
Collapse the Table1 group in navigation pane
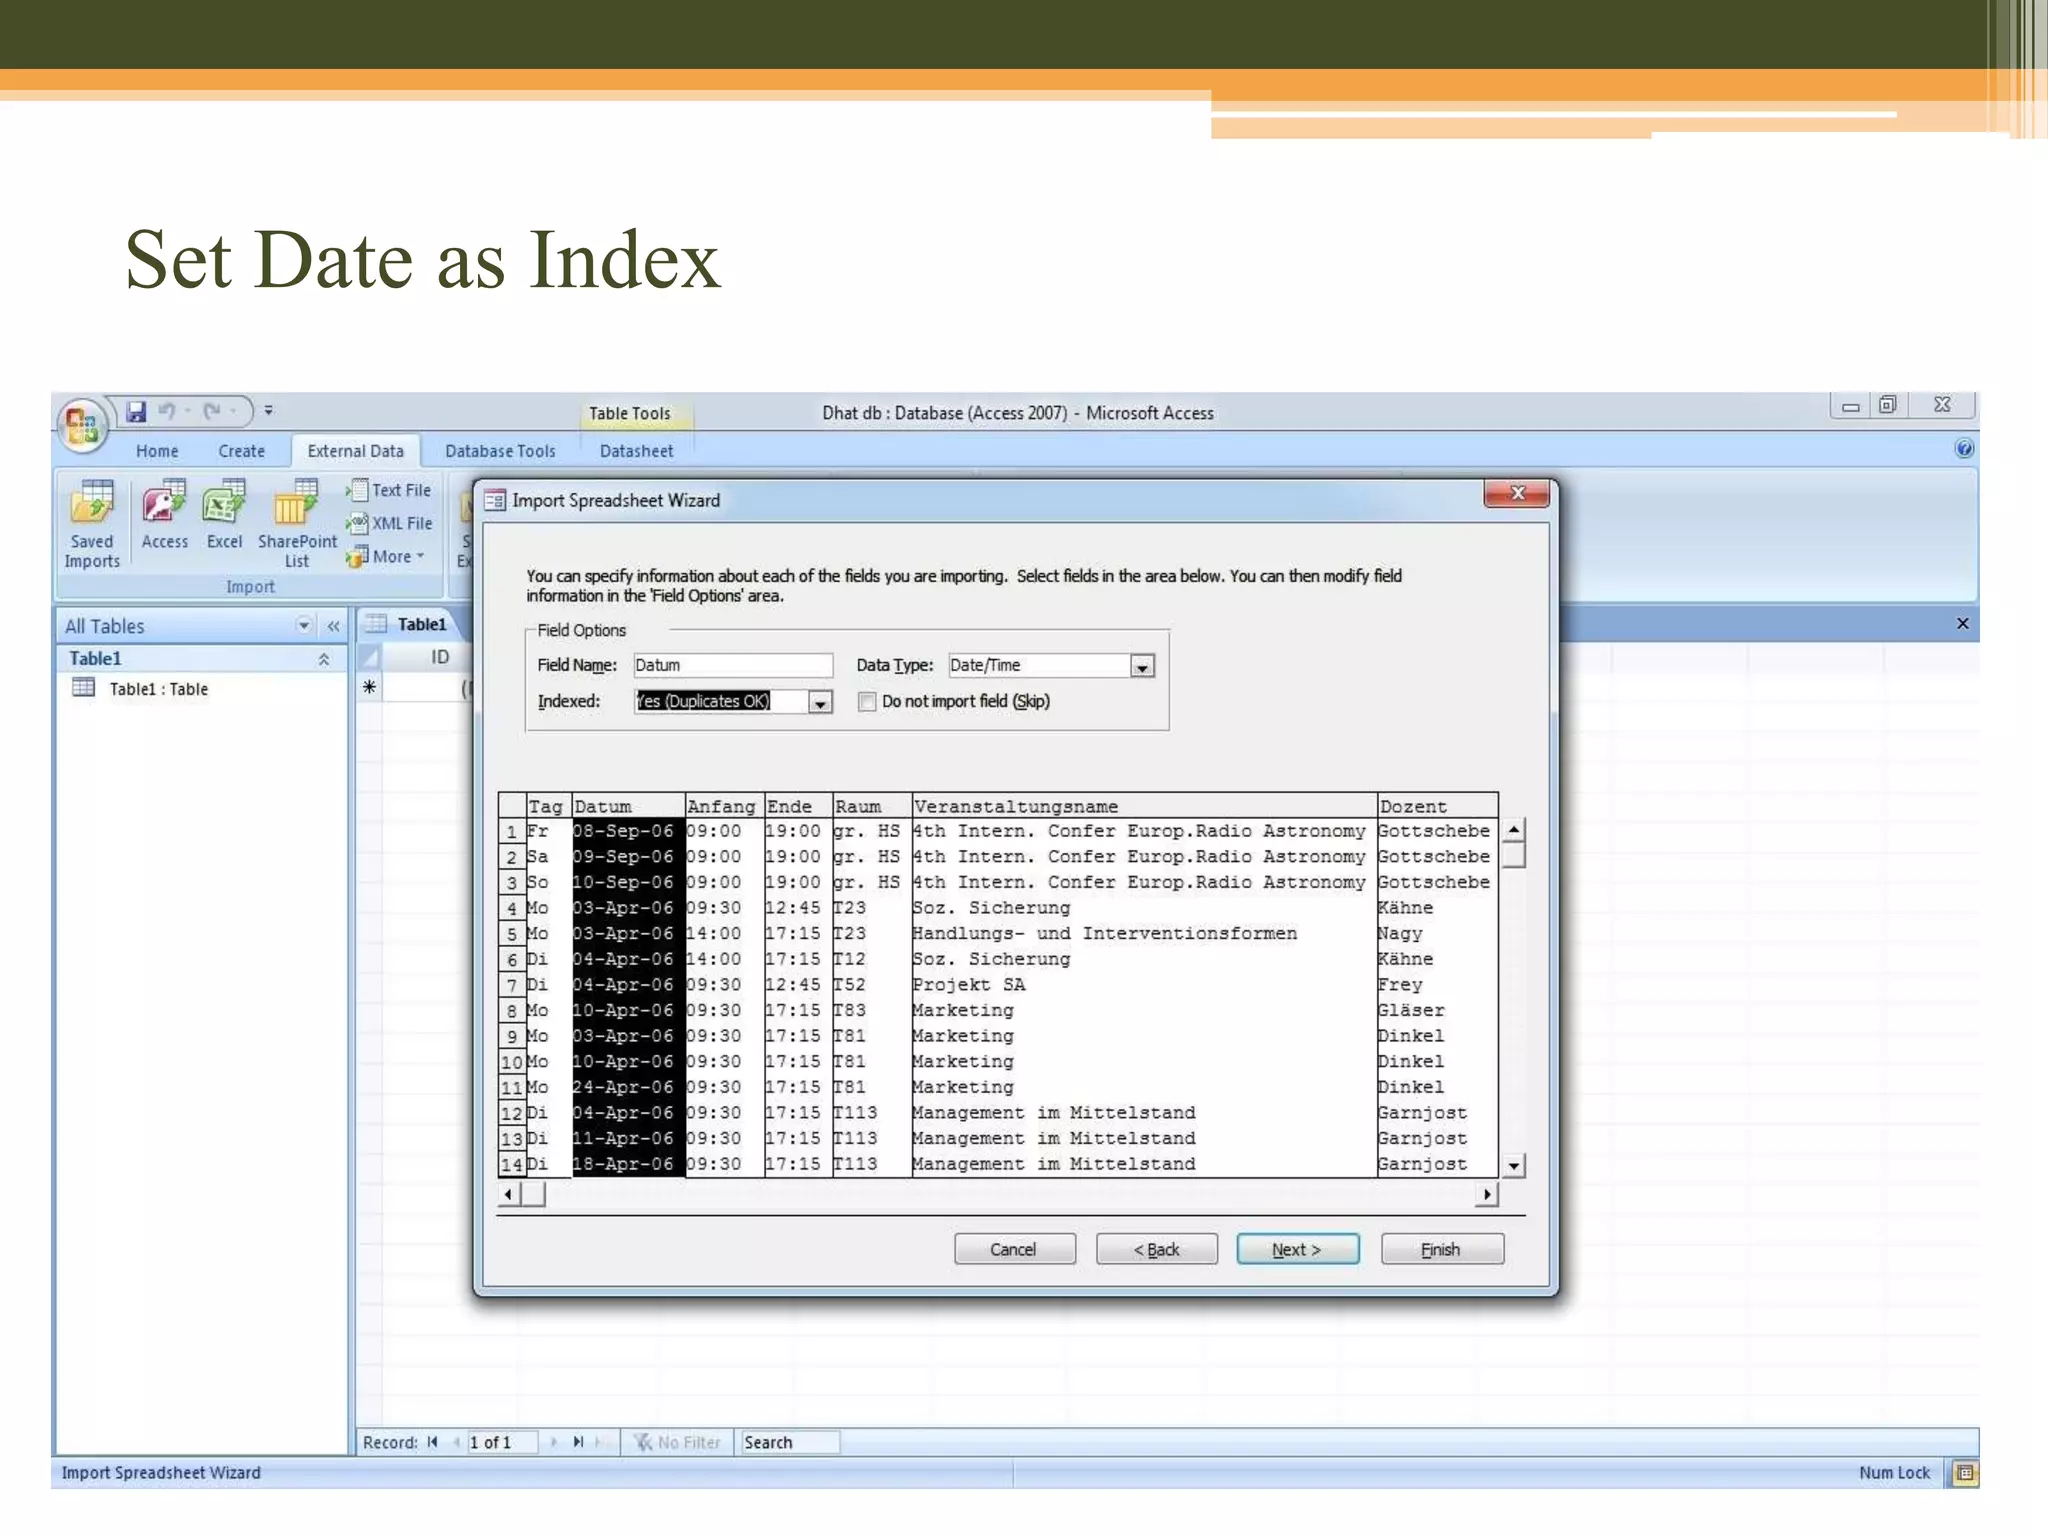(323, 659)
